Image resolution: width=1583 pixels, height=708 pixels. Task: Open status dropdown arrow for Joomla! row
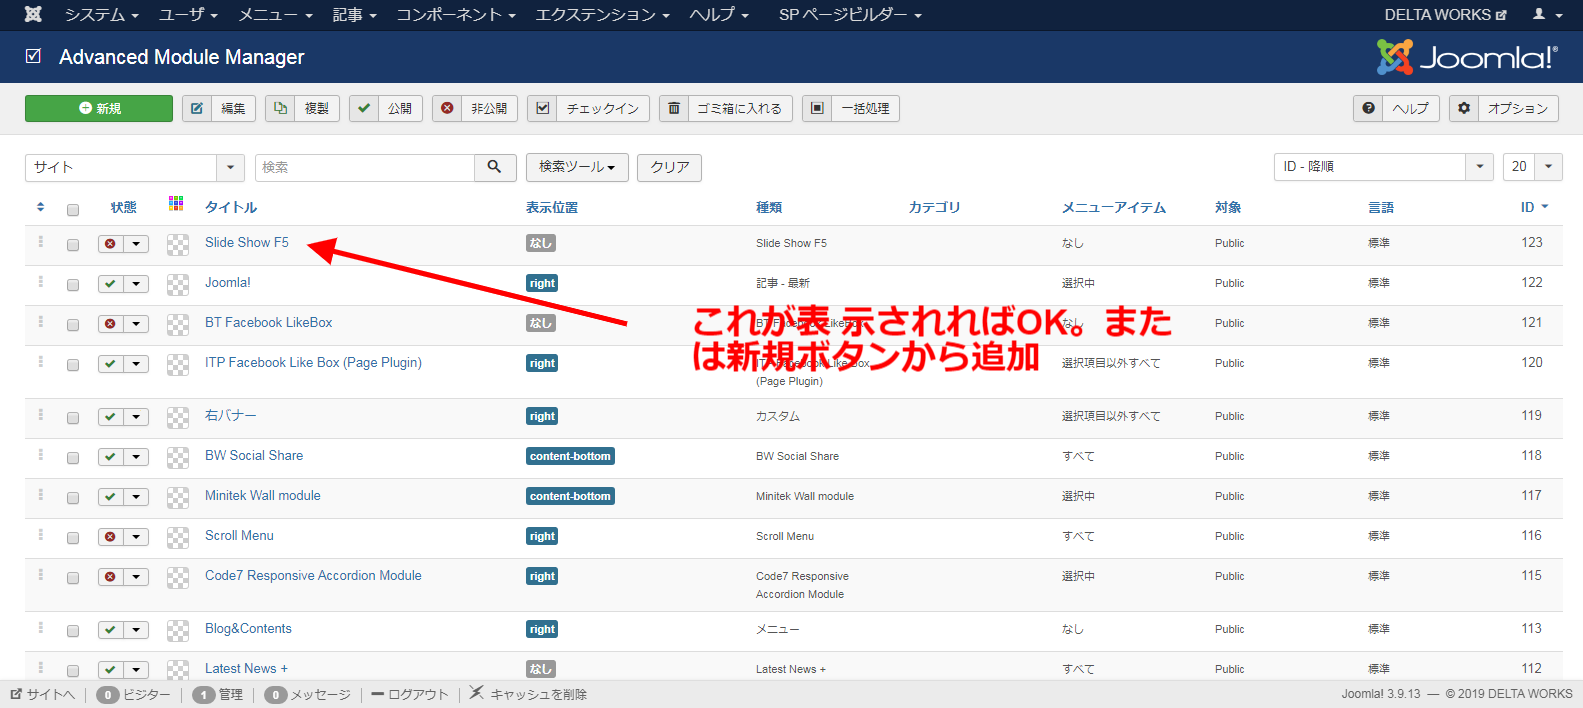[136, 284]
